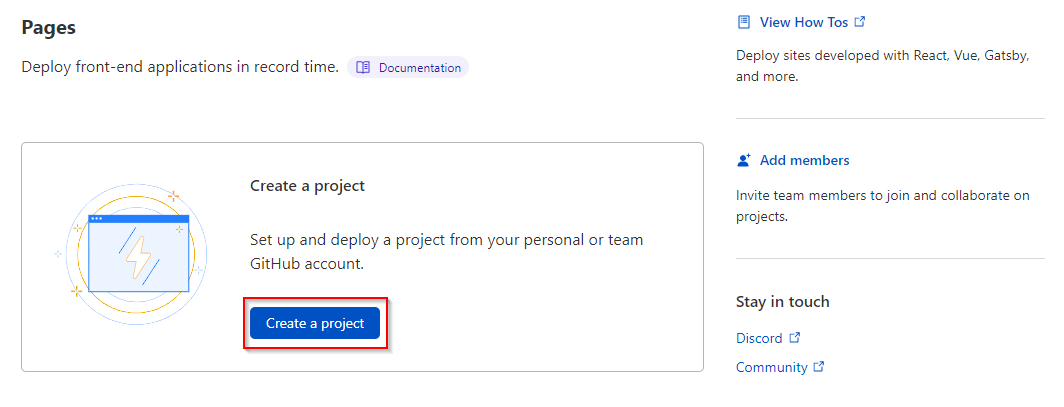Viewport: 1064px width, 407px height.
Task: Visit the Community link
Action: point(772,367)
